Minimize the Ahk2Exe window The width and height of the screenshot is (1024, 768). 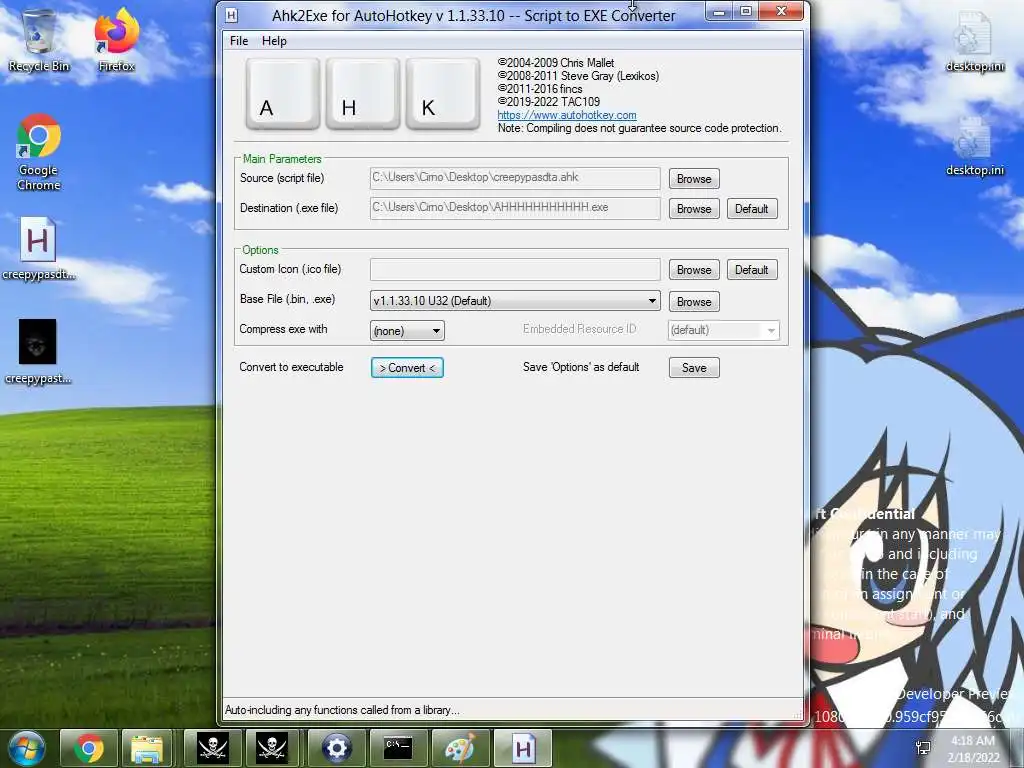tap(719, 11)
